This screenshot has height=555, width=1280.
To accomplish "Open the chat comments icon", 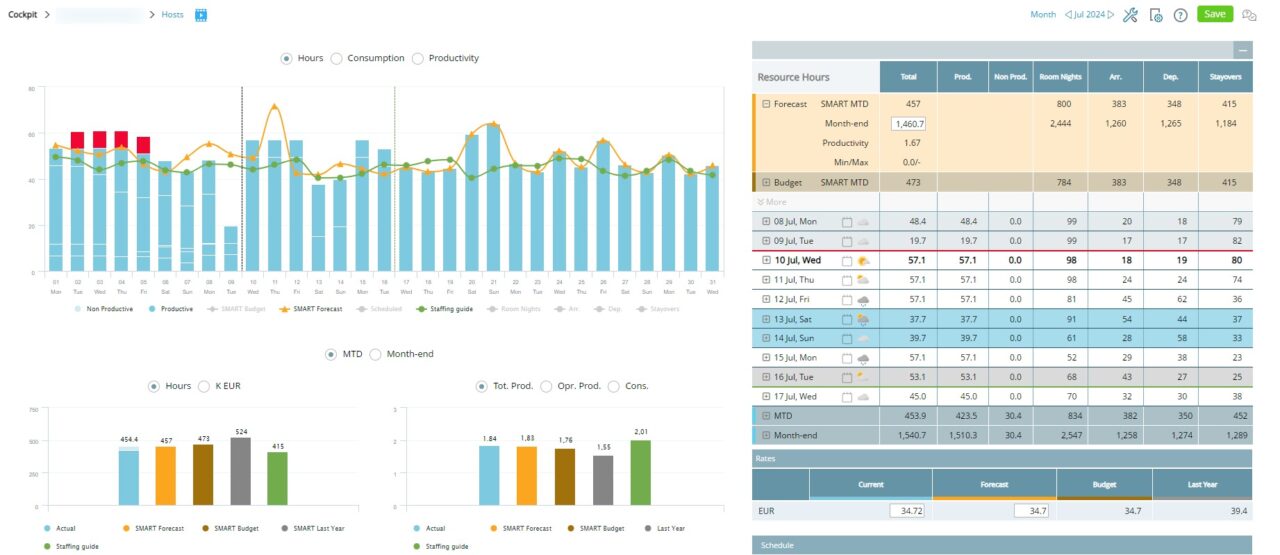I will [1249, 15].
